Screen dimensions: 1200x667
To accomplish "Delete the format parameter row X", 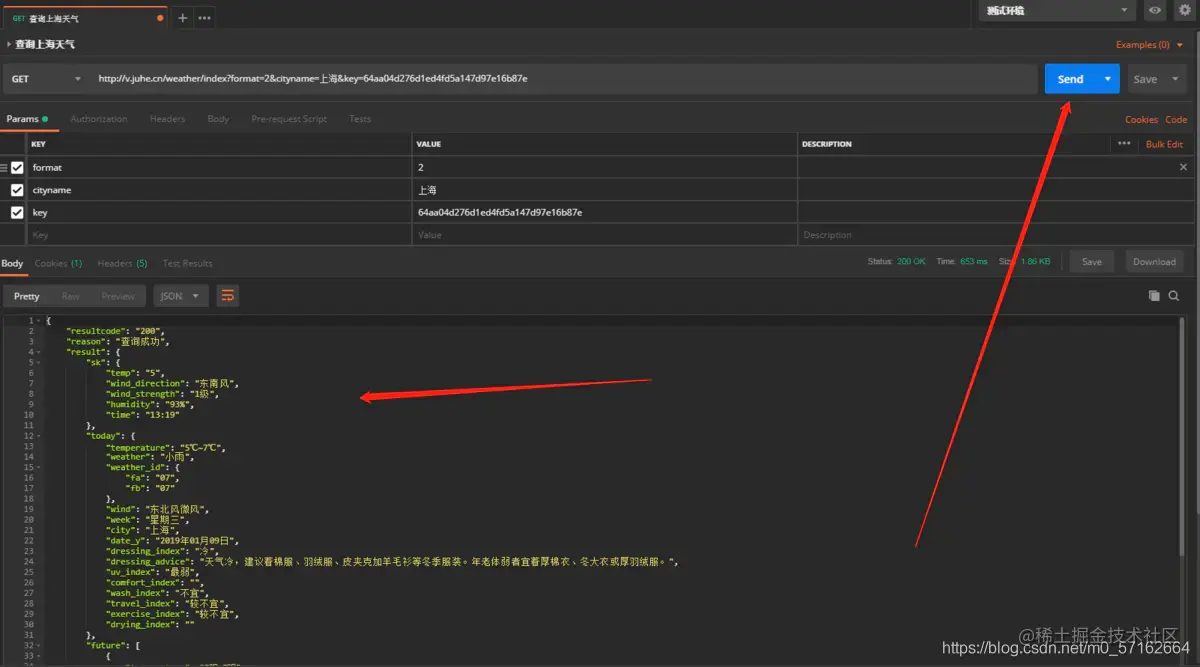I will pyautogui.click(x=1184, y=167).
